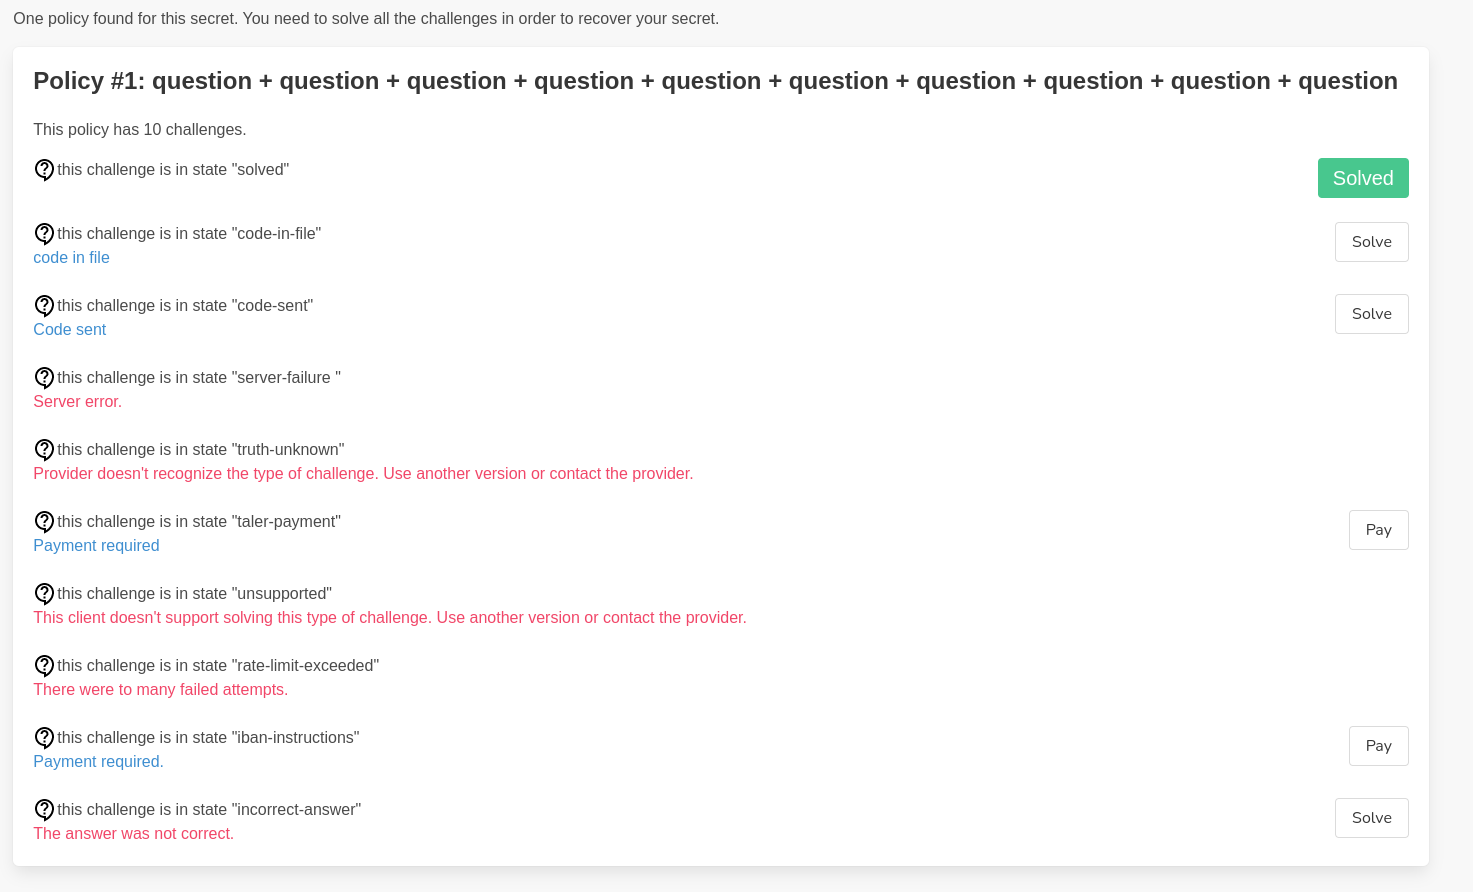Click question icon of the "solved" challenge

44,170
